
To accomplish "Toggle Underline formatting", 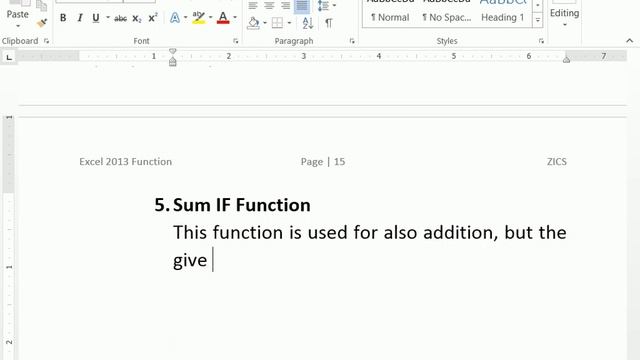I will pyautogui.click(x=96, y=18).
